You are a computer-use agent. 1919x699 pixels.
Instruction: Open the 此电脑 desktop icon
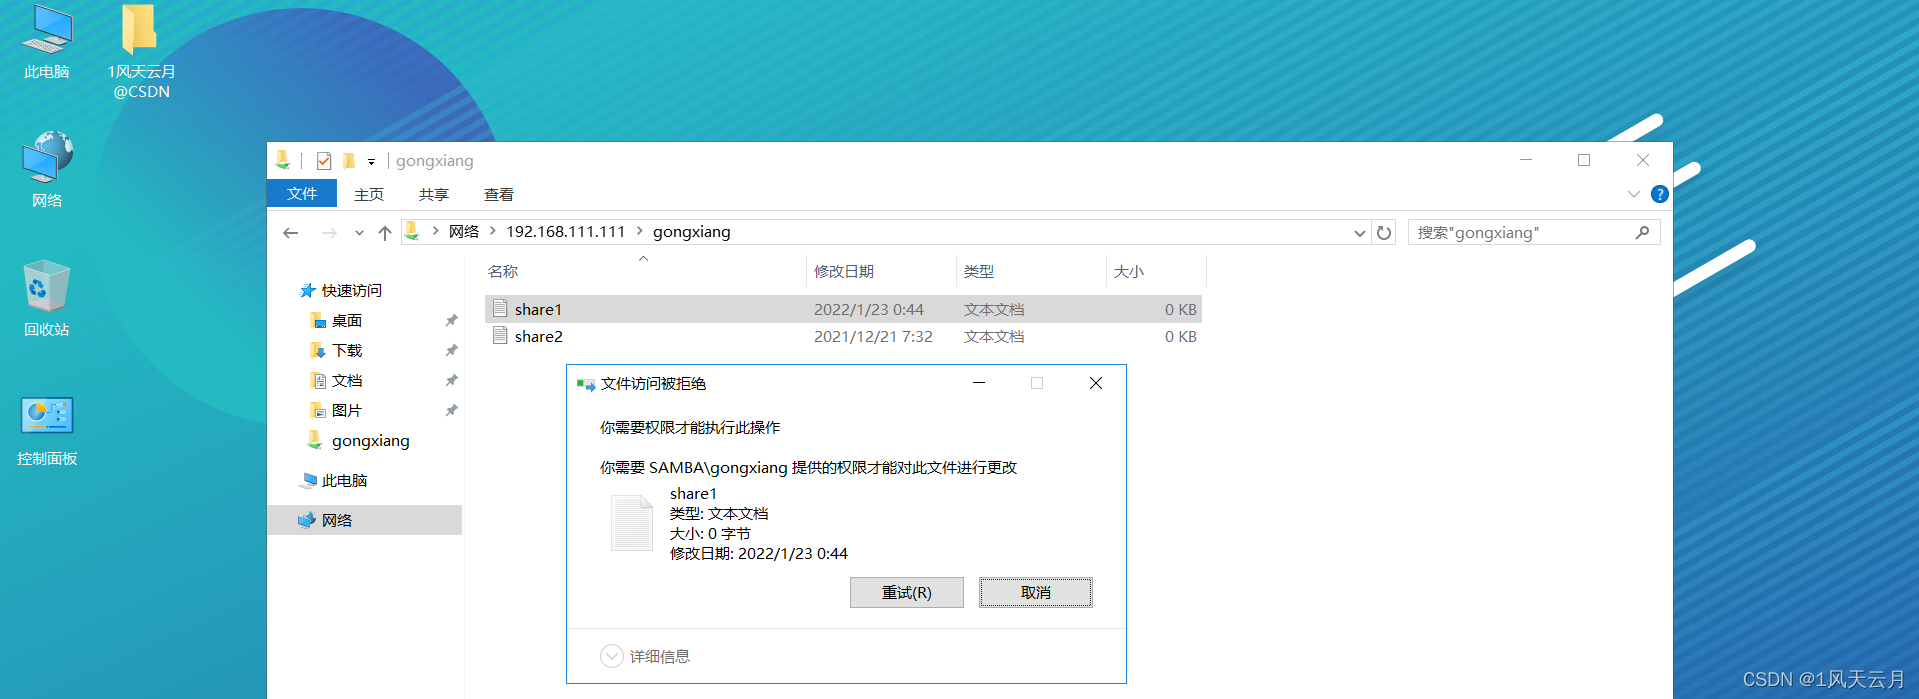point(47,43)
